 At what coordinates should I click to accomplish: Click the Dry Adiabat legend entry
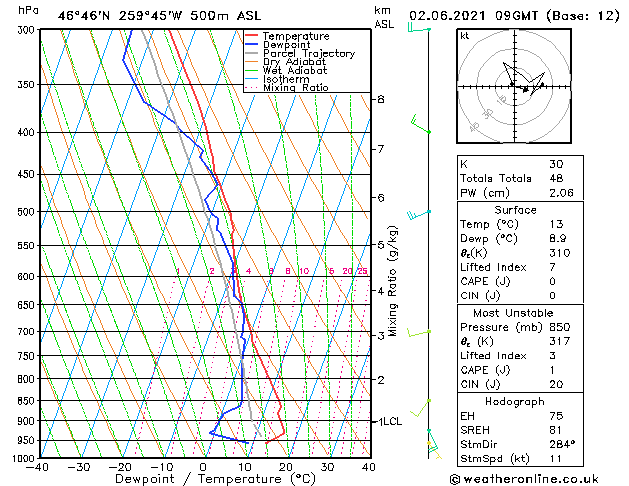[285, 62]
